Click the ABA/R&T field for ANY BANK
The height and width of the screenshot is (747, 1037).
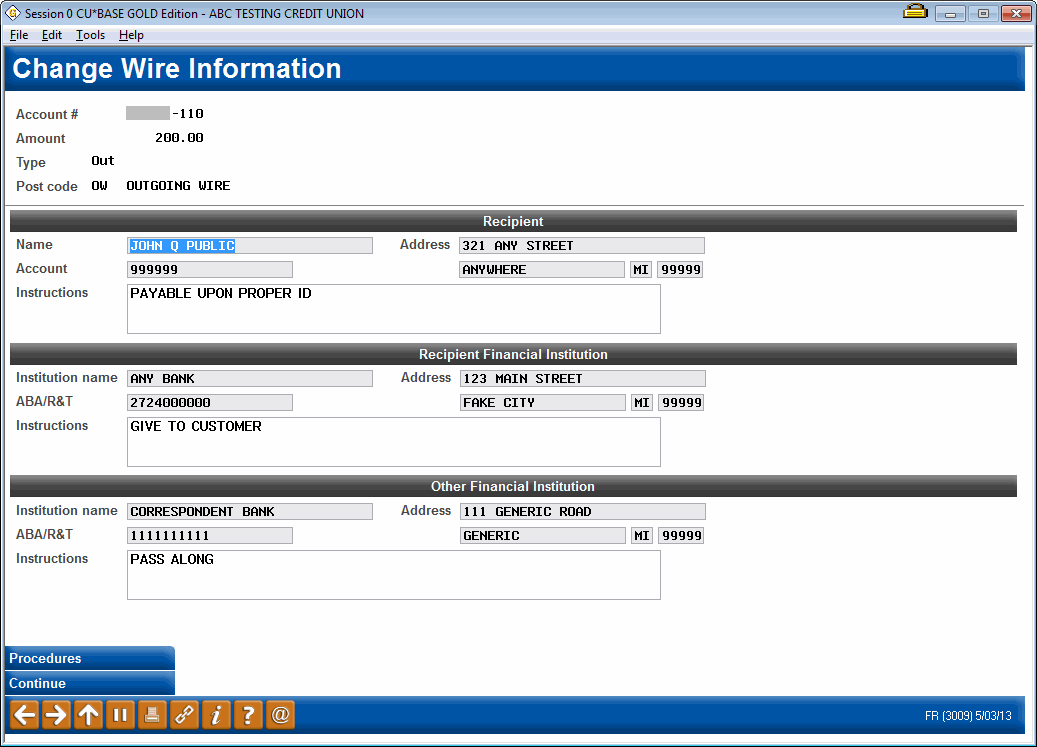tap(209, 402)
